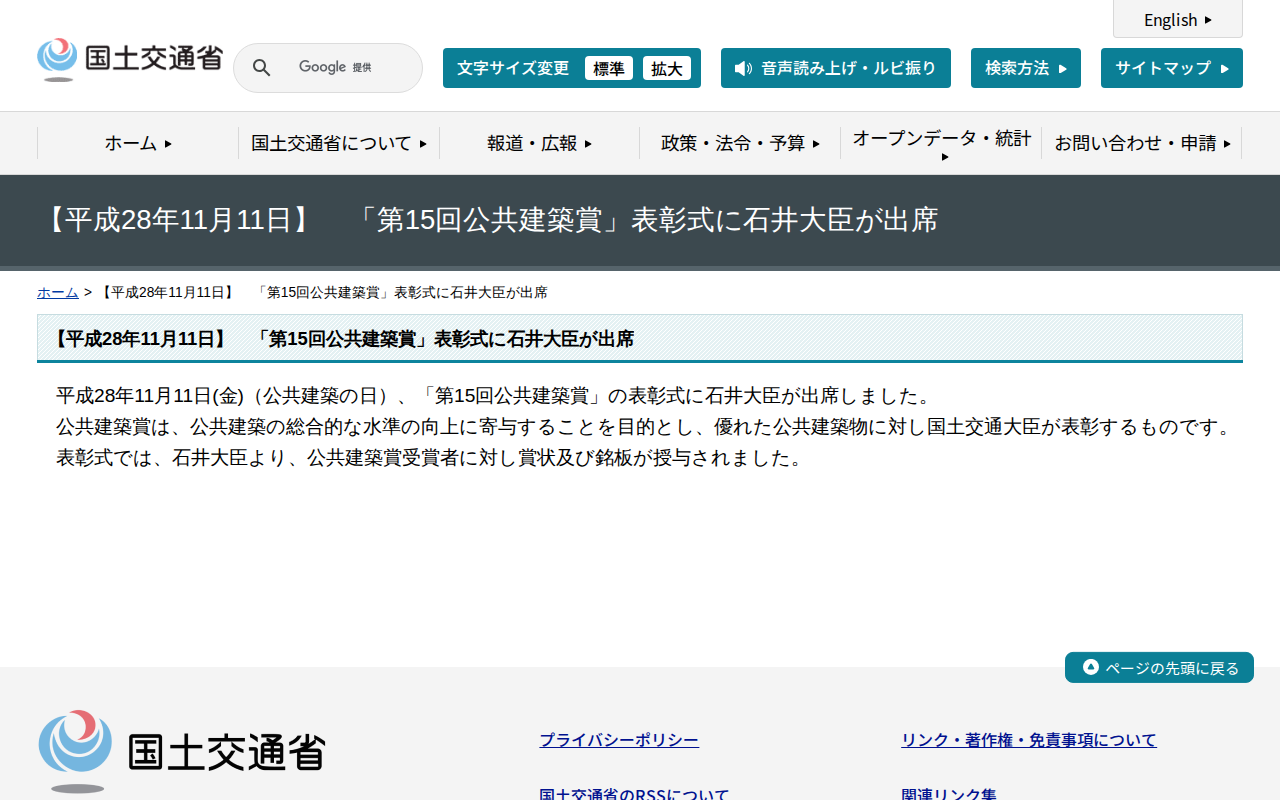Click the 文字サイズ変更 label
The height and width of the screenshot is (800, 1280).
pos(513,68)
